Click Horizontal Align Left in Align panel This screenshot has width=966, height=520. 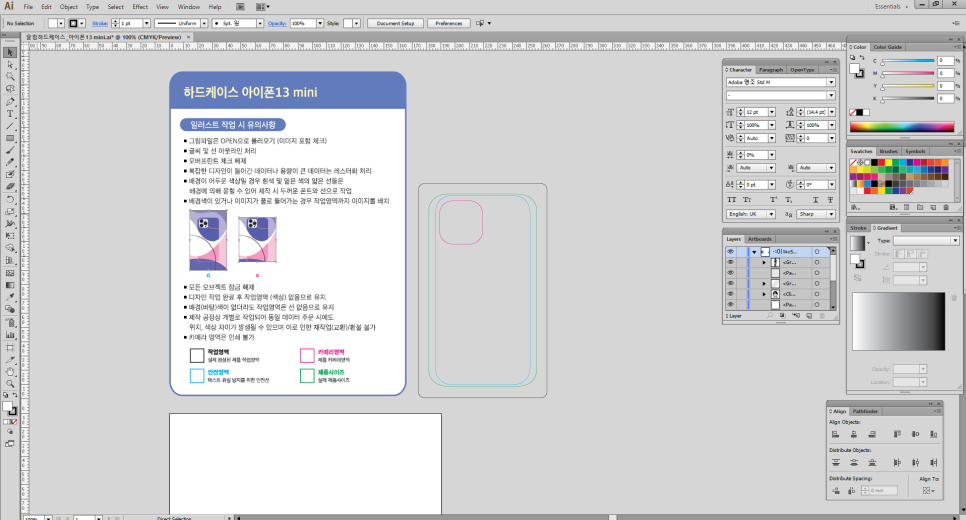pyautogui.click(x=835, y=434)
